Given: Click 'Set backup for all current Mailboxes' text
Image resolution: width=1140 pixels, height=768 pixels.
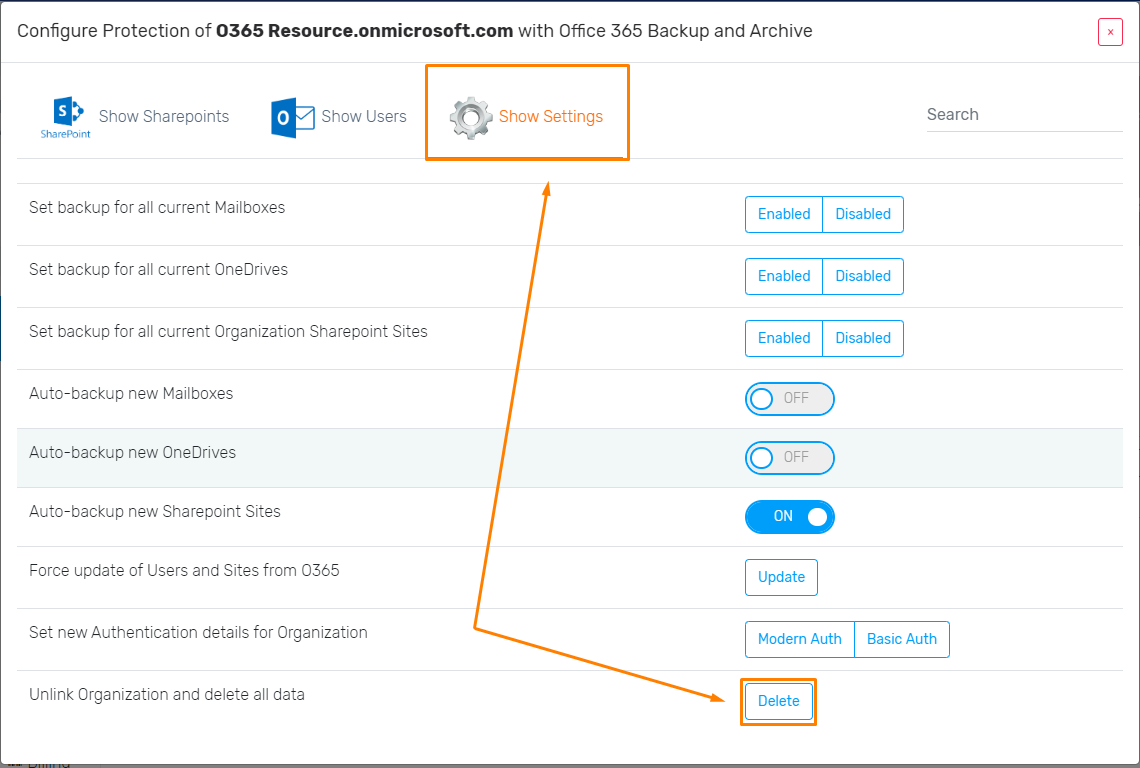Looking at the screenshot, I should click(x=157, y=207).
